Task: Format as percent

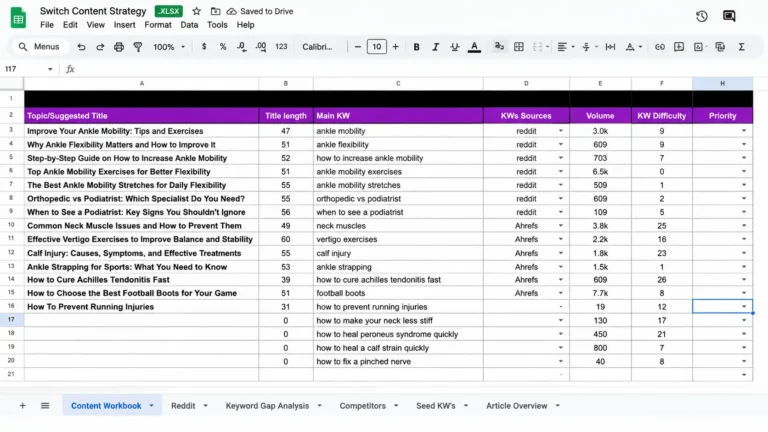Action: pos(223,47)
